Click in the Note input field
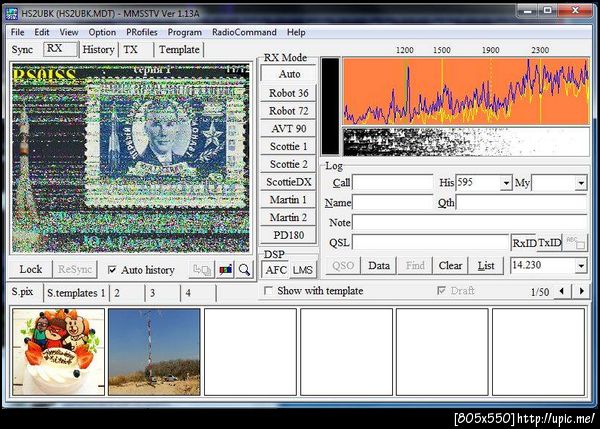600x429 pixels. pos(470,222)
